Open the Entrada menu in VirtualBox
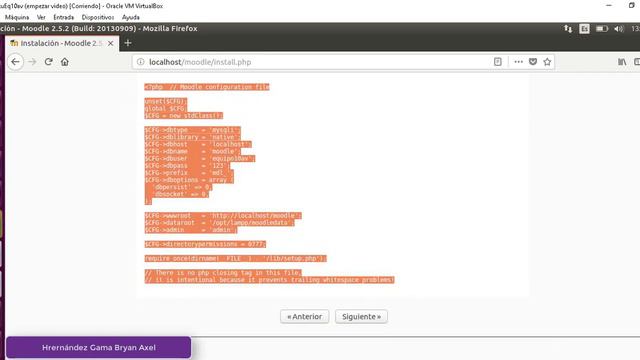Viewport: 640px width, 360px height. tap(63, 17)
